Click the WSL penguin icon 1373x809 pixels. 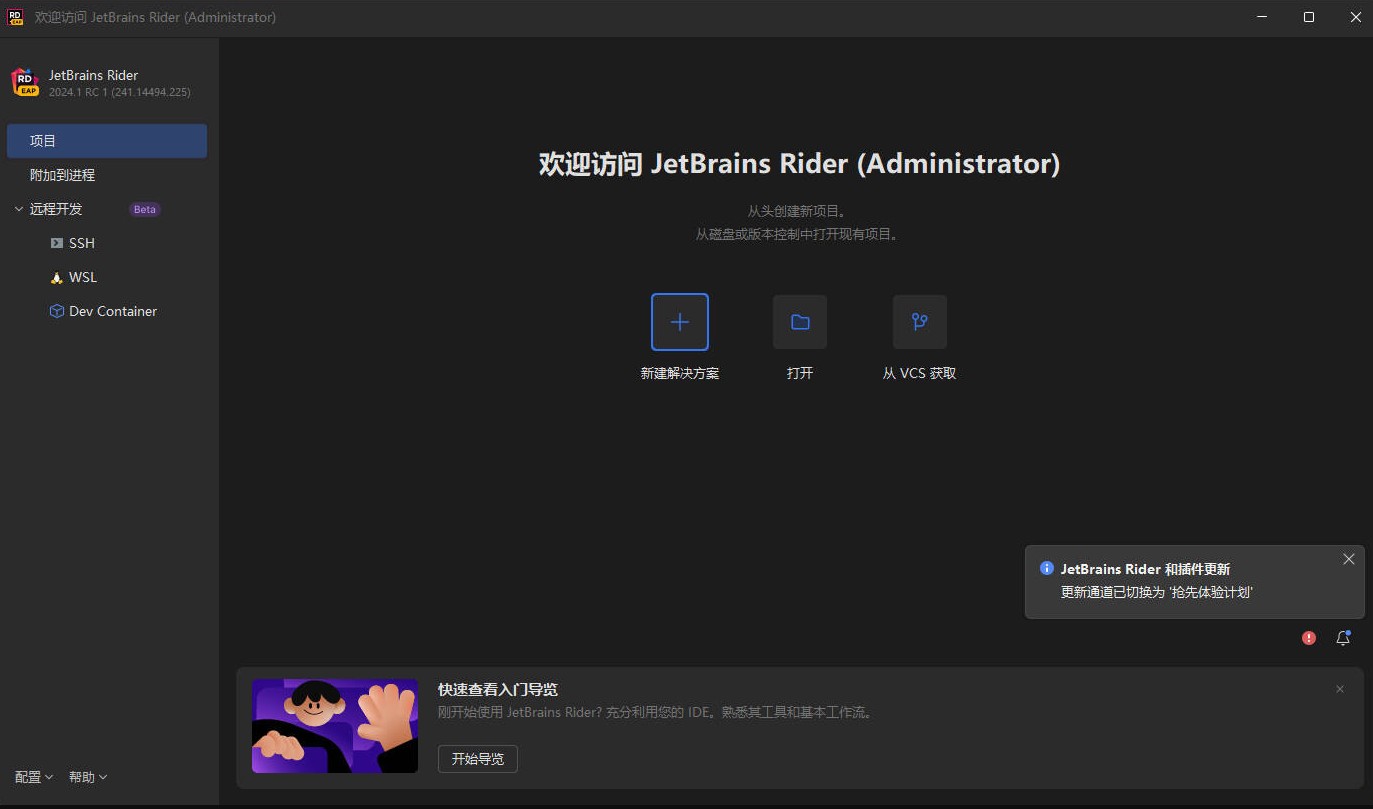pyautogui.click(x=57, y=277)
